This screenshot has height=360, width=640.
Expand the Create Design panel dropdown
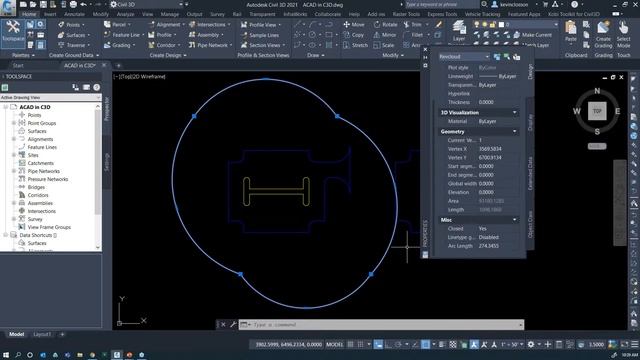coord(168,55)
